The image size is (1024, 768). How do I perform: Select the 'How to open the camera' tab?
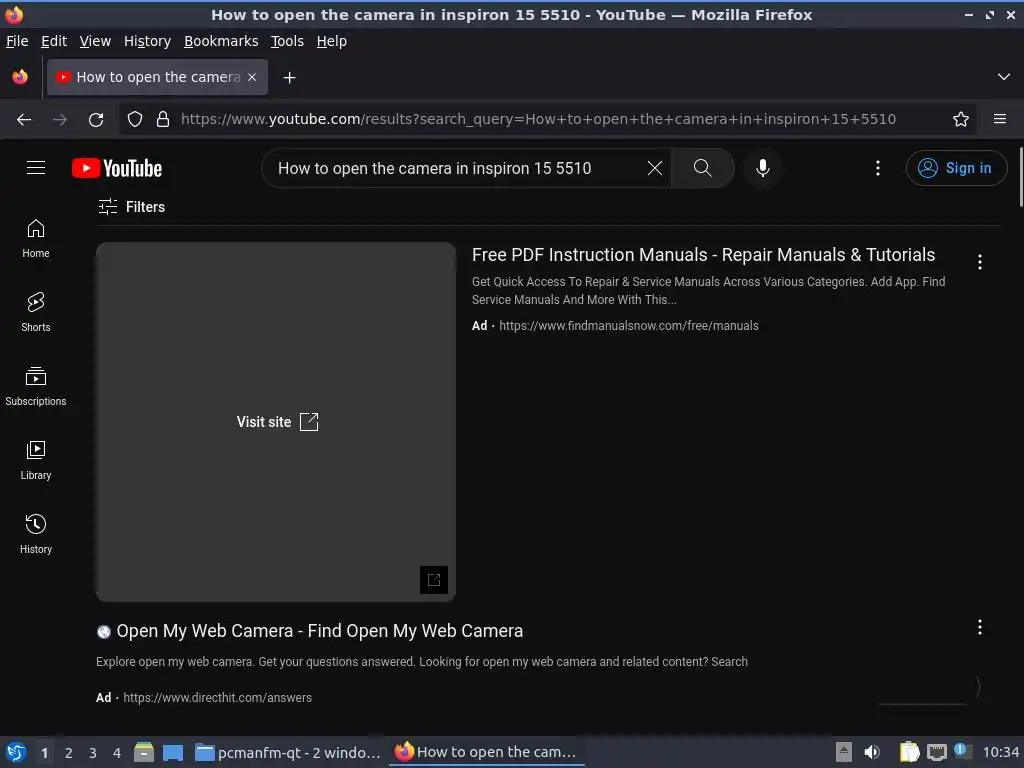[157, 77]
